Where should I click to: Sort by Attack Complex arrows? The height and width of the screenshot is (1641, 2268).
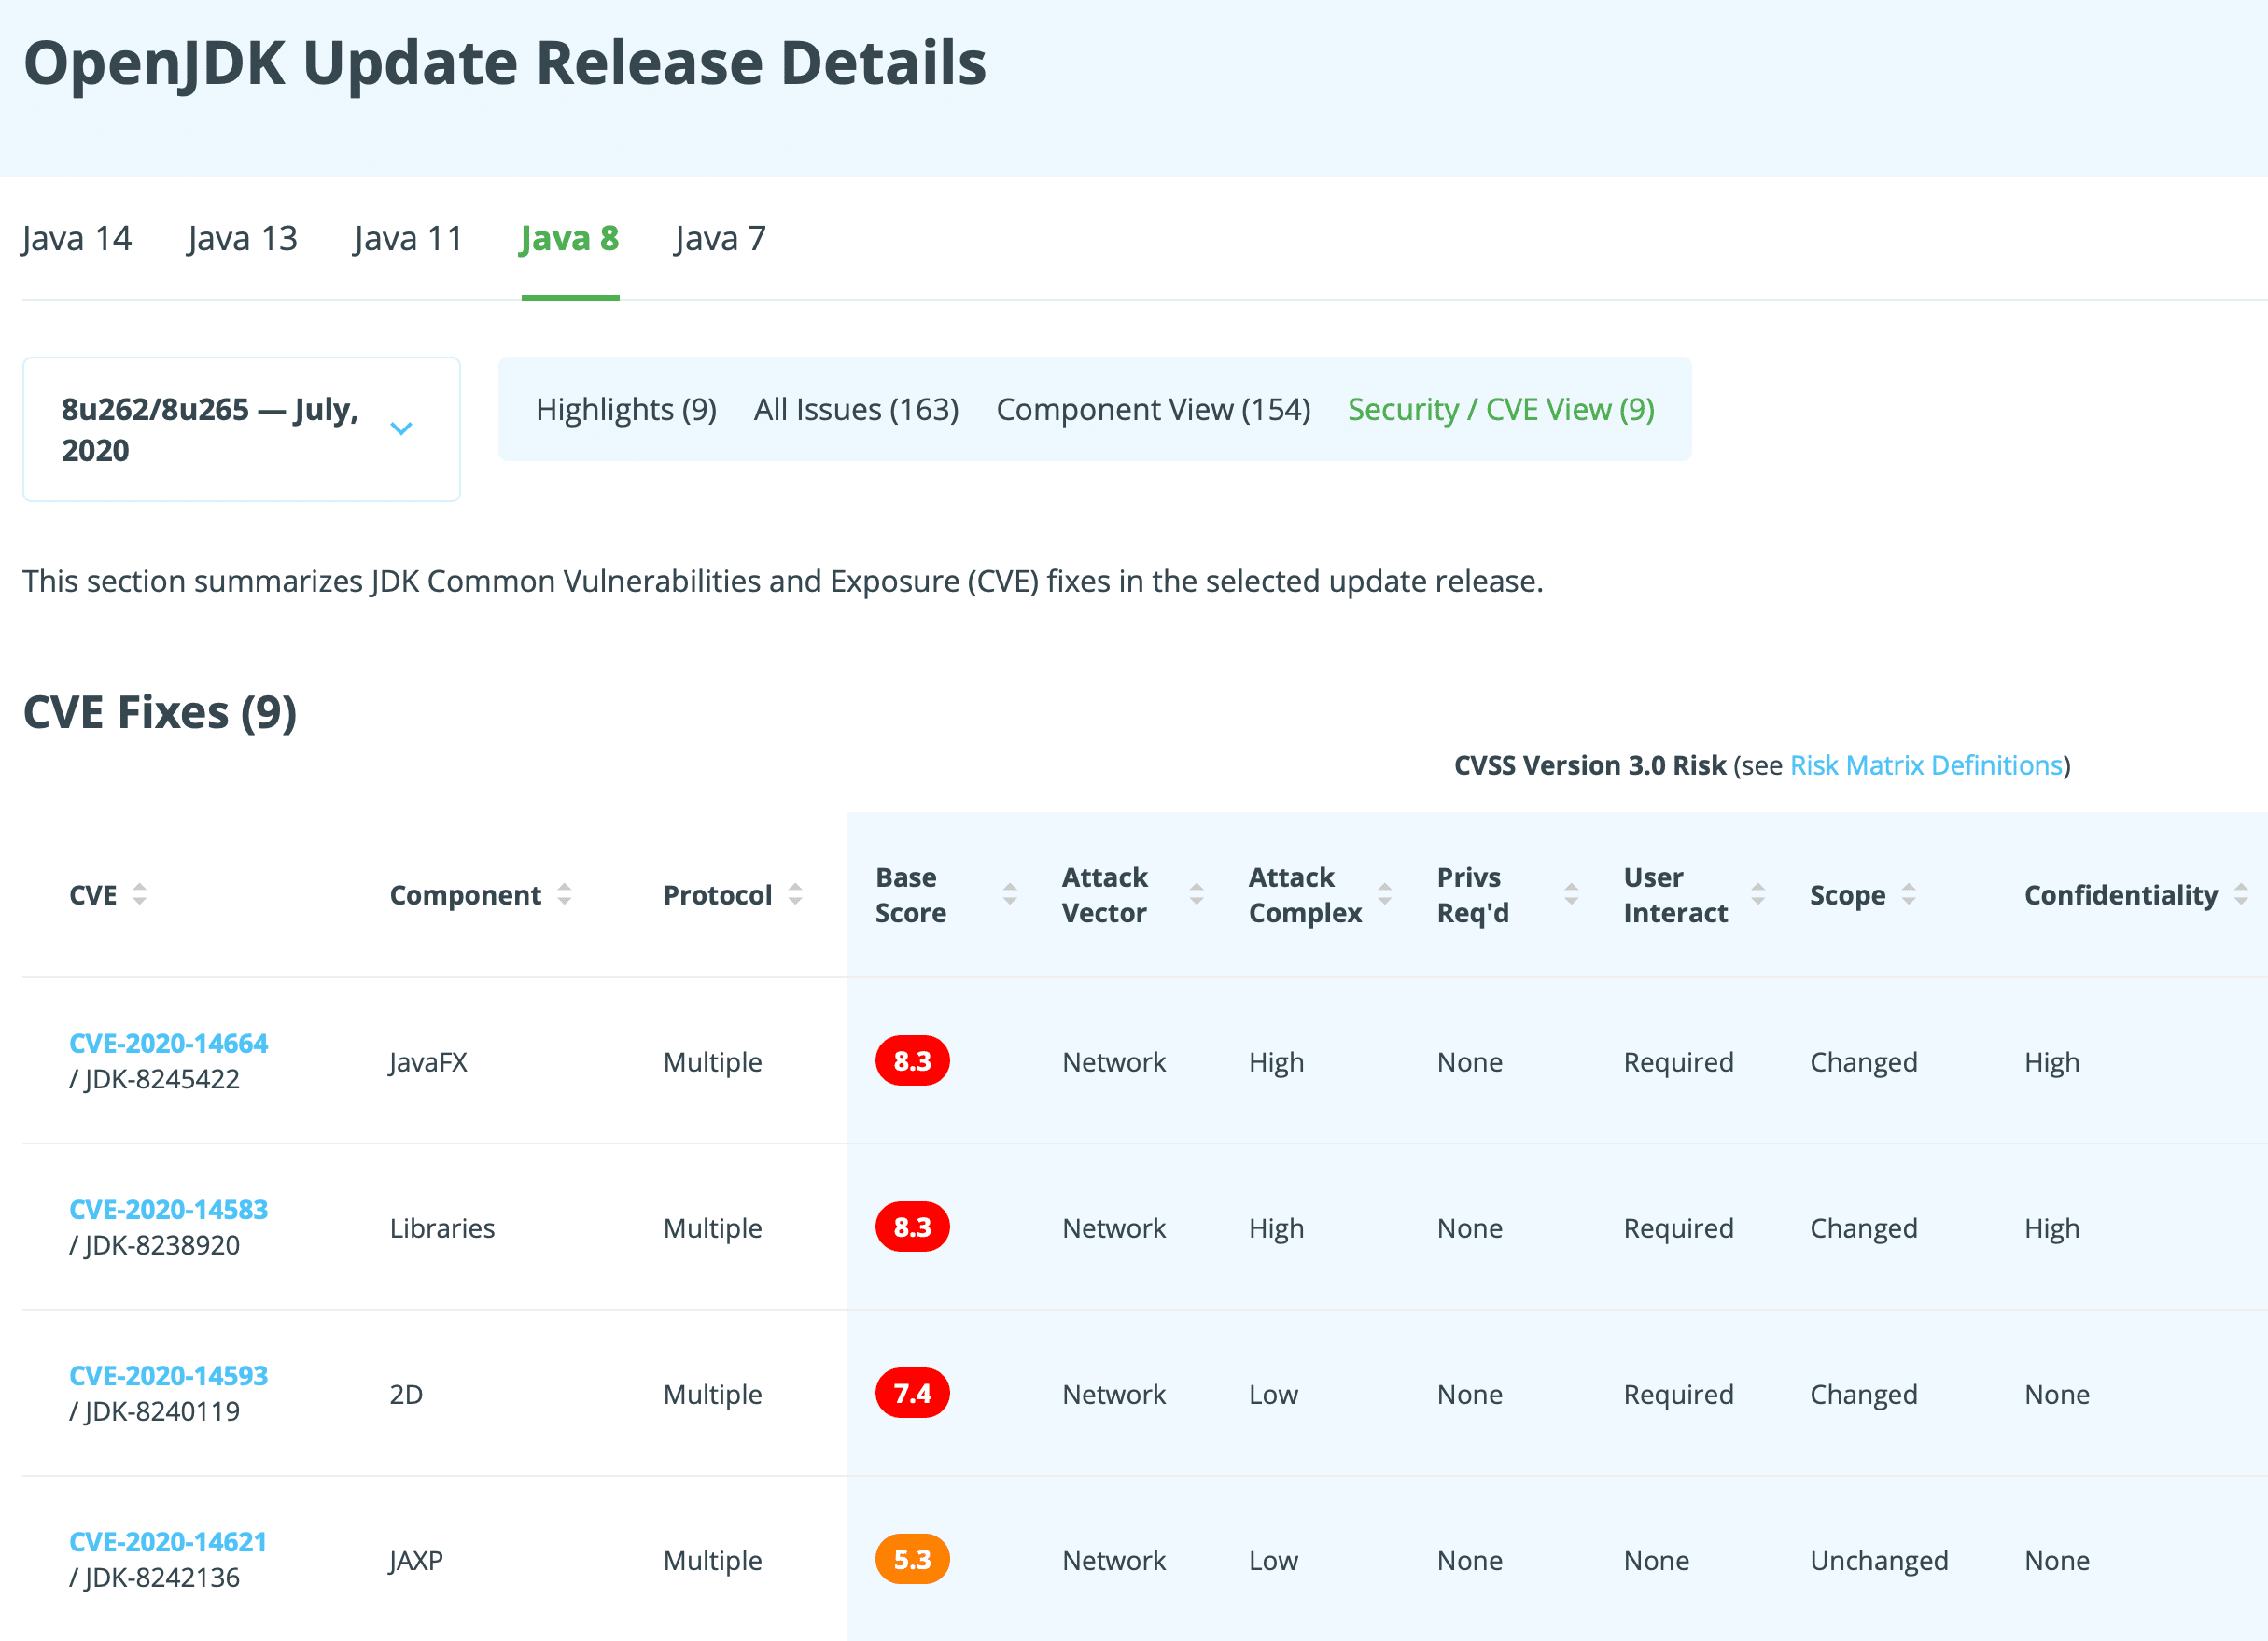click(1385, 894)
